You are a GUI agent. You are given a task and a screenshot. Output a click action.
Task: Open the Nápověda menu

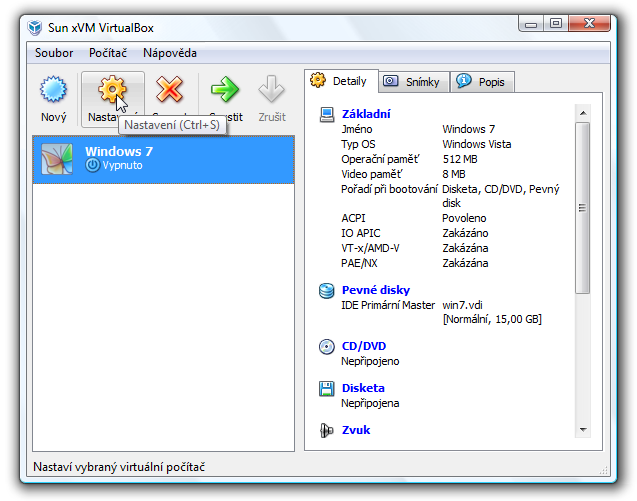pos(170,53)
